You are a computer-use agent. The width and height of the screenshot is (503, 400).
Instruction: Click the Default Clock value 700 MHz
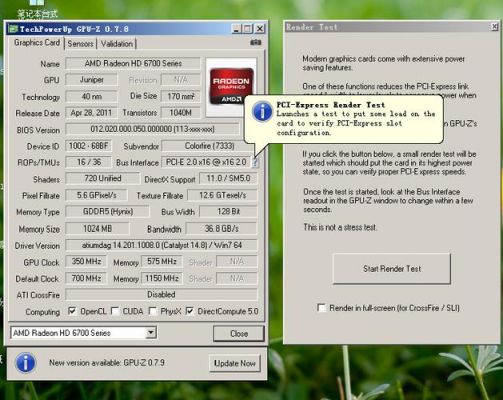86,278
